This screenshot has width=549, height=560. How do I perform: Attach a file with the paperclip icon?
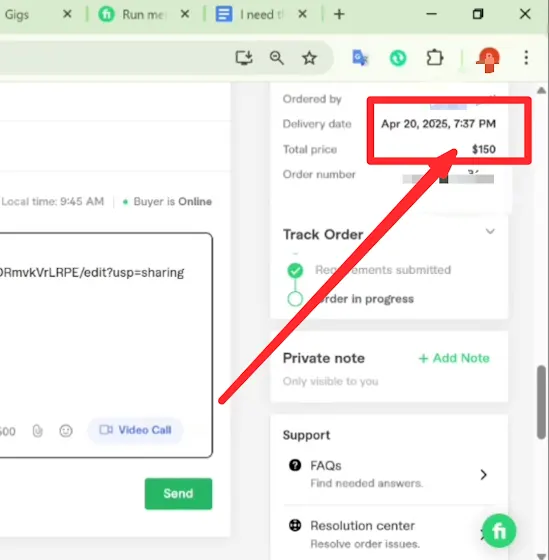pos(38,431)
